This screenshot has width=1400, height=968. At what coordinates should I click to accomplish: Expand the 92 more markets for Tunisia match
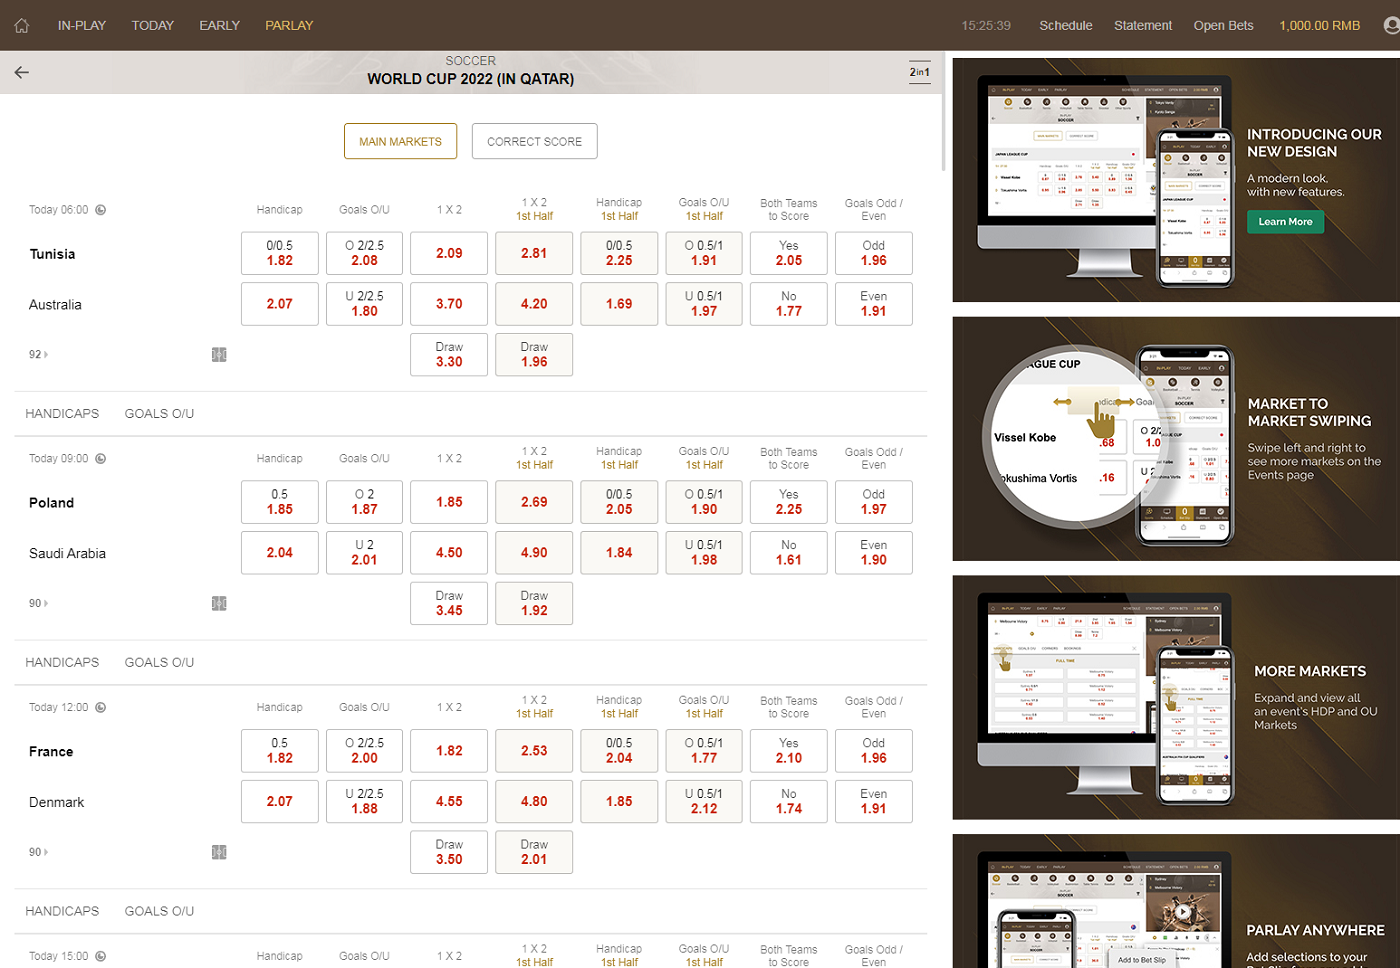pos(38,355)
